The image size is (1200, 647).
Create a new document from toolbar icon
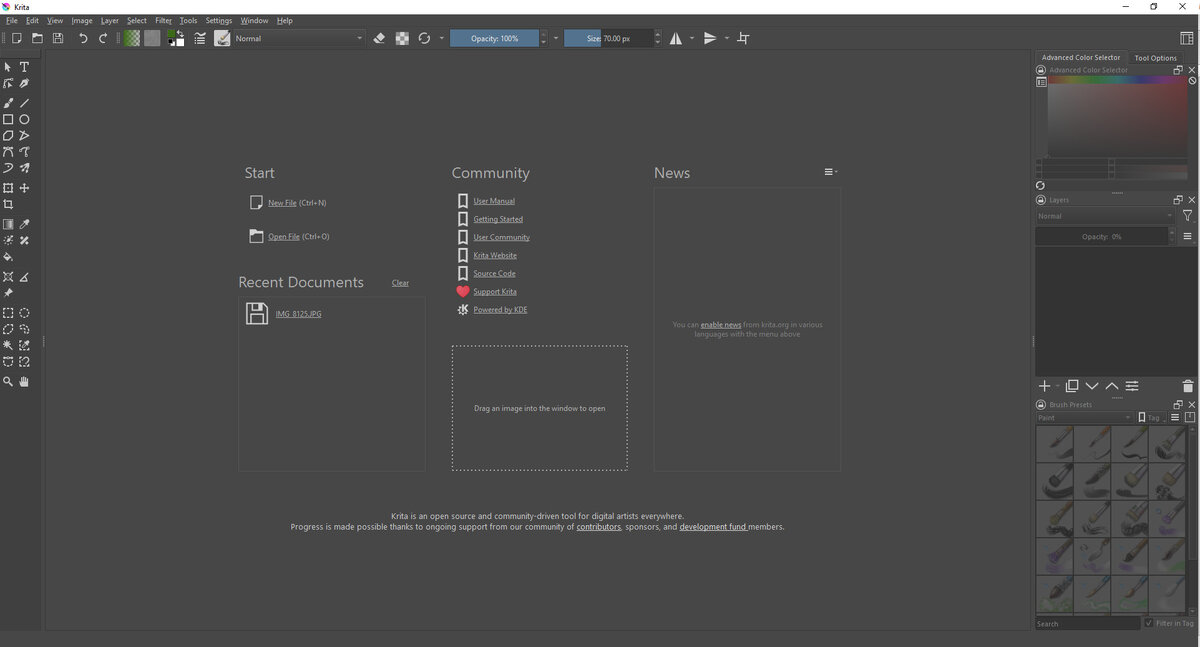(x=16, y=38)
